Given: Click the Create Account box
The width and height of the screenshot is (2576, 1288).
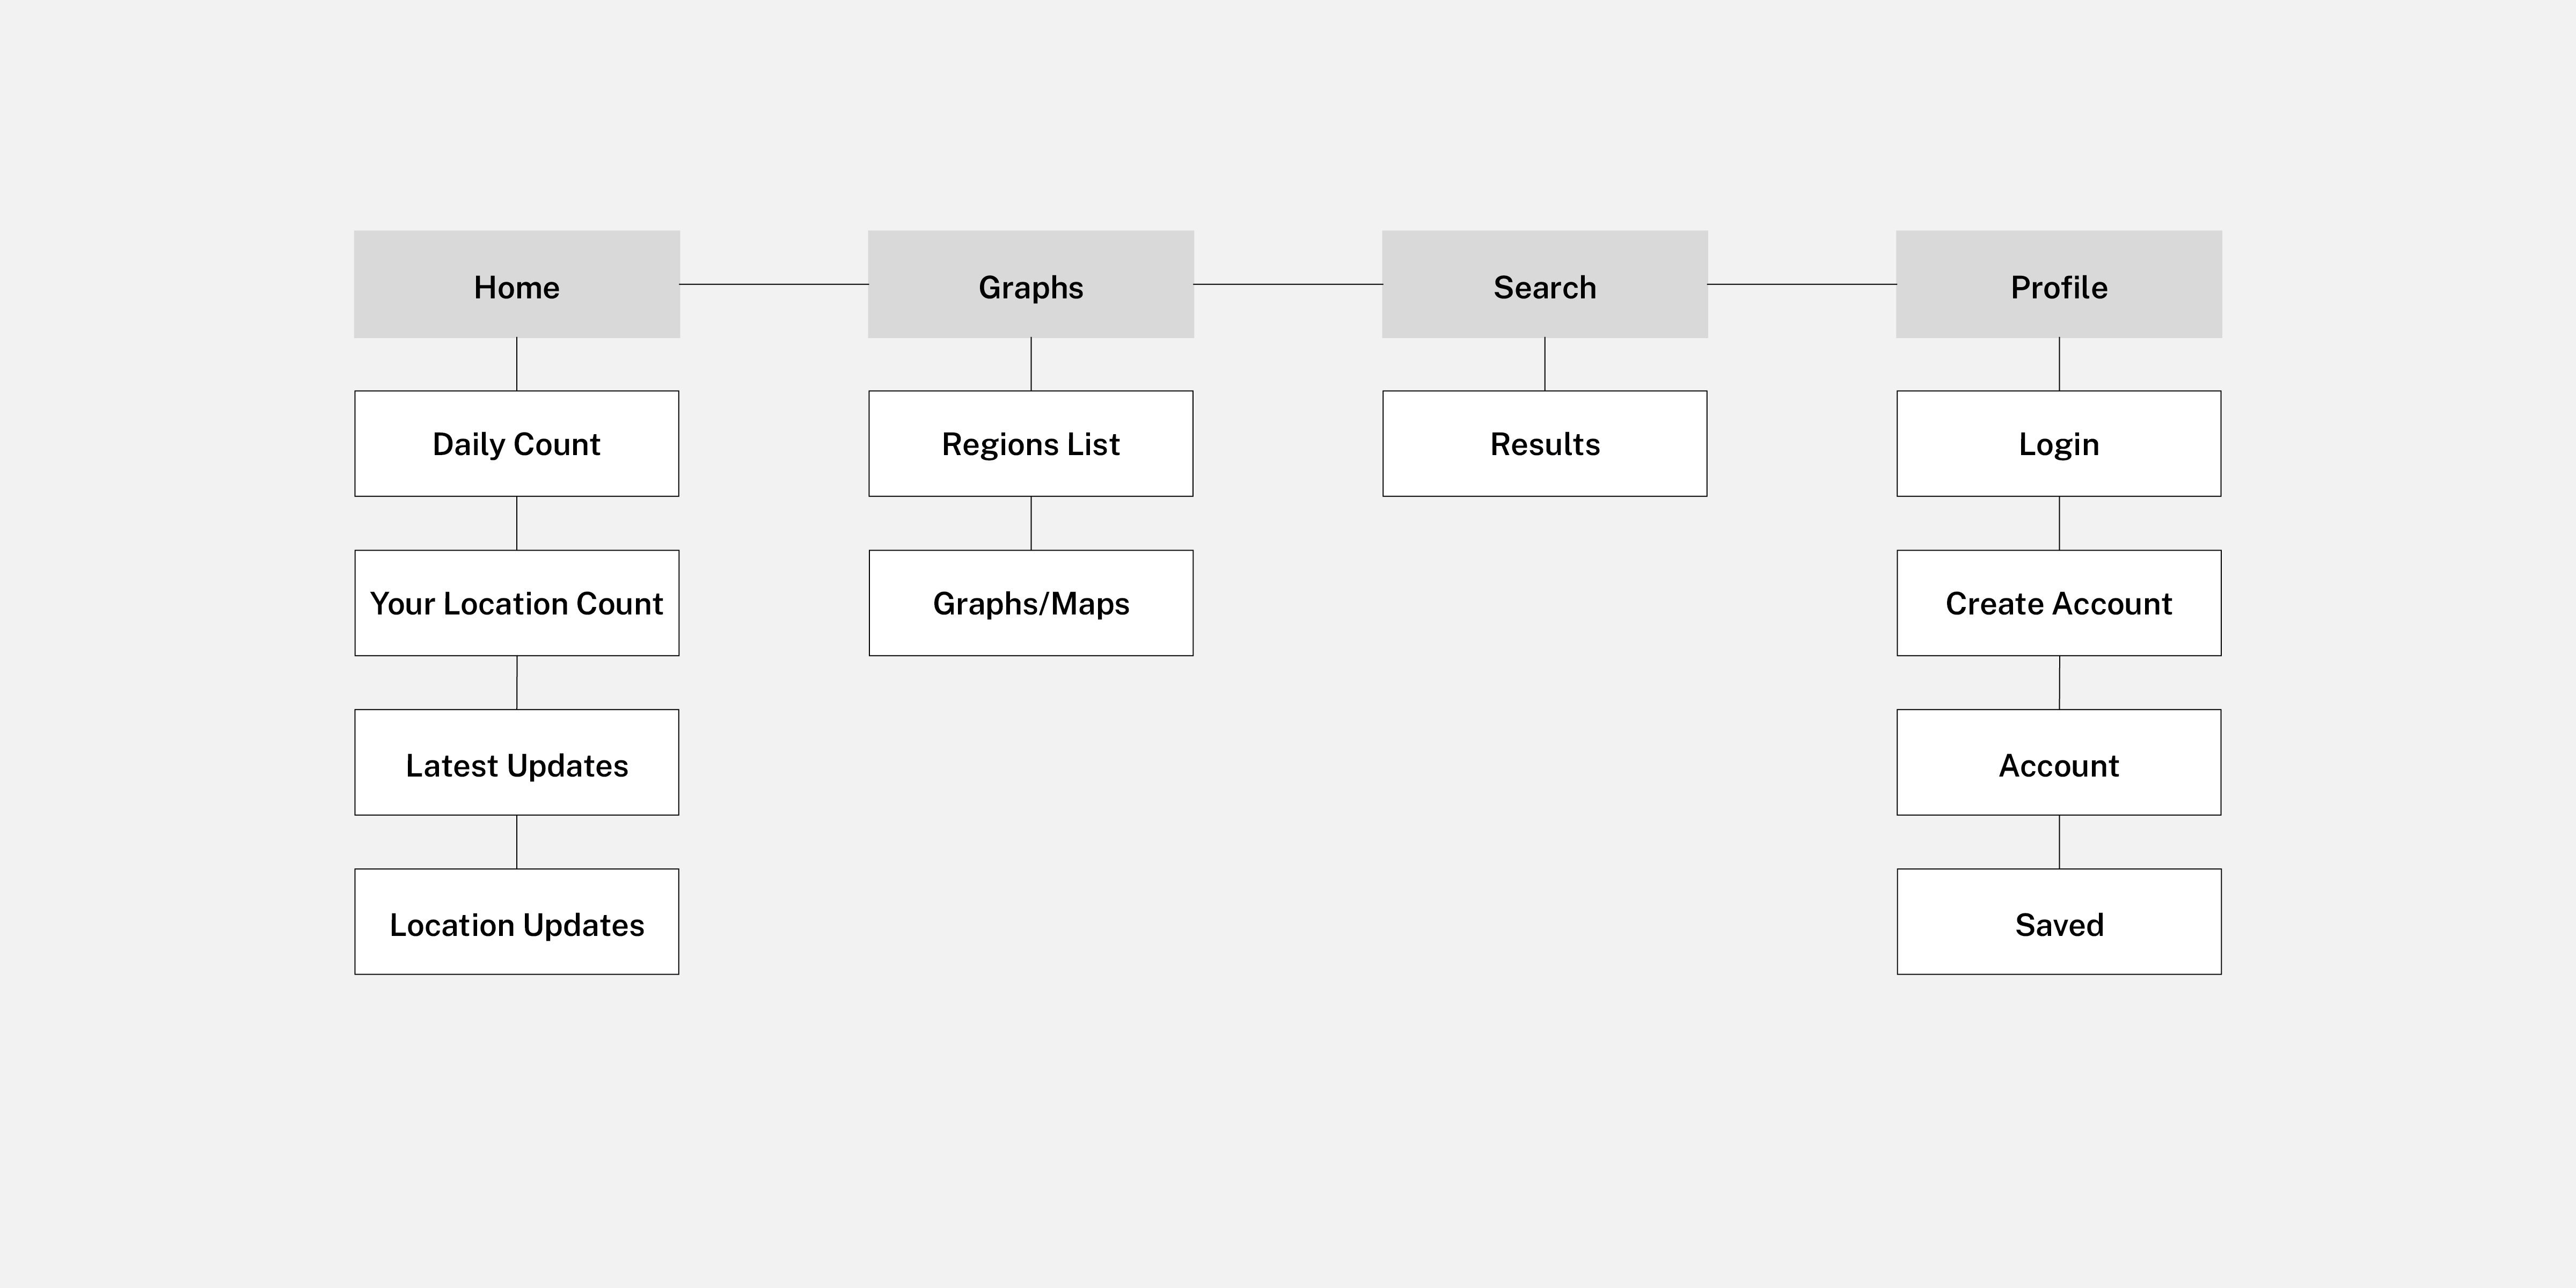Looking at the screenshot, I should coord(2059,603).
